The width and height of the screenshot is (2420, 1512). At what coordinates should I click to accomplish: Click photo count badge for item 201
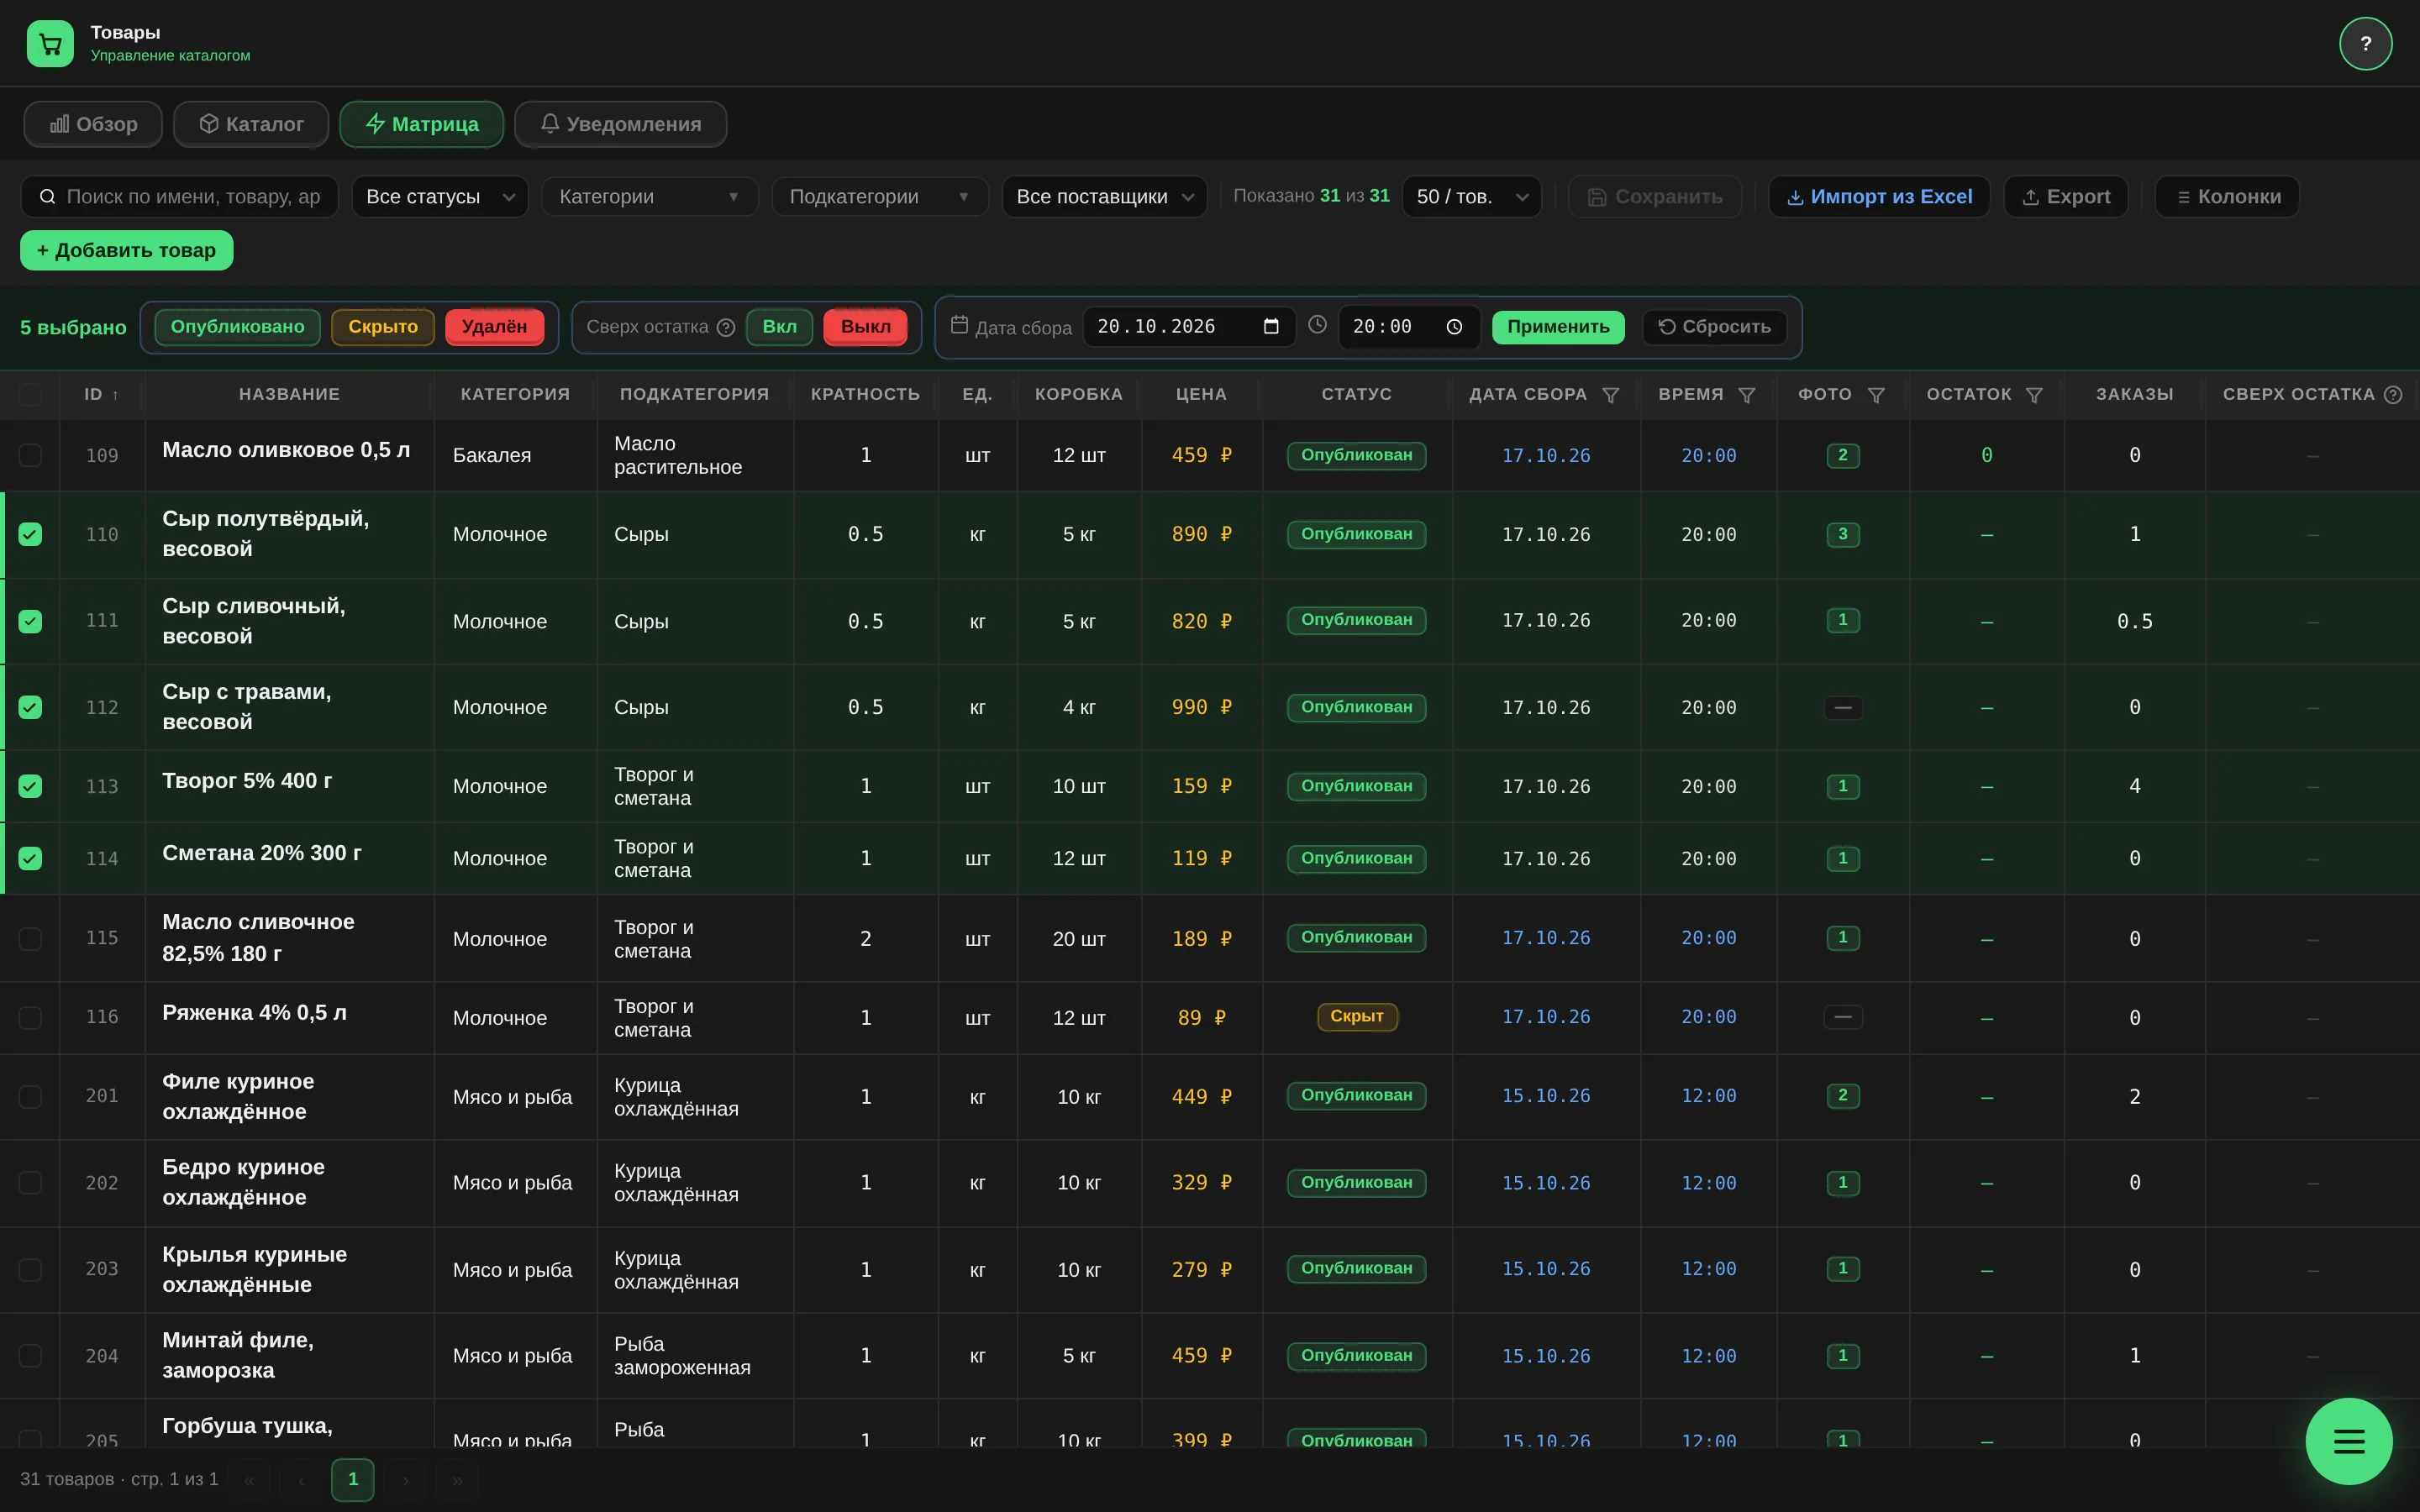point(1842,1096)
